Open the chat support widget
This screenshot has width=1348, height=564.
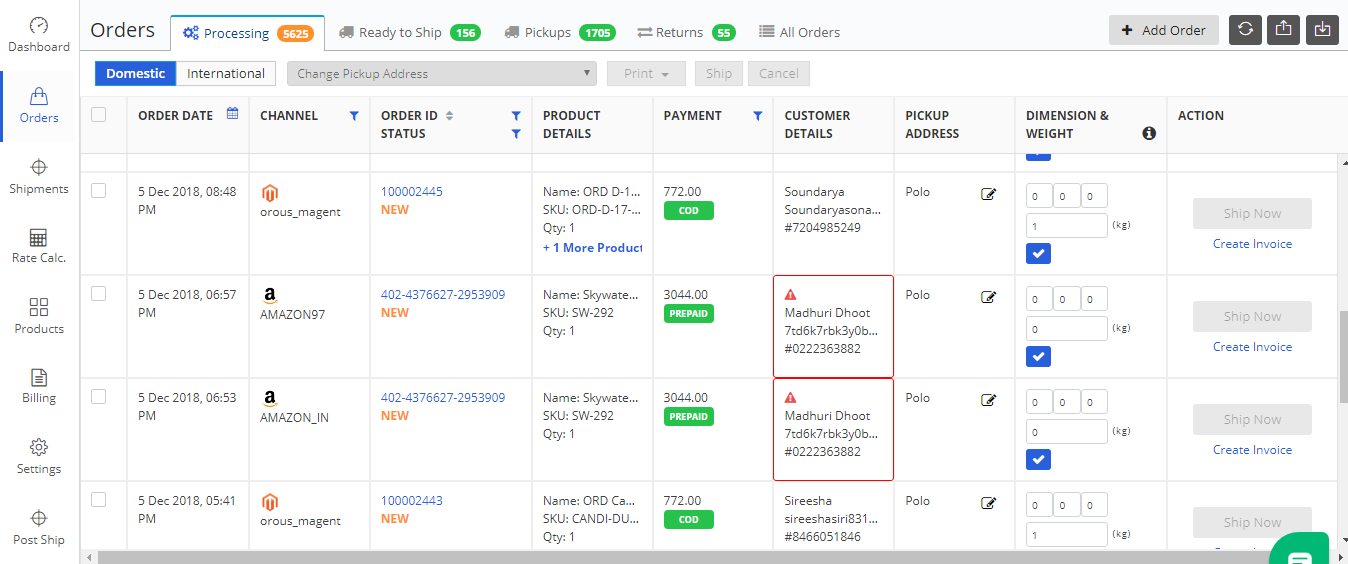(1299, 551)
